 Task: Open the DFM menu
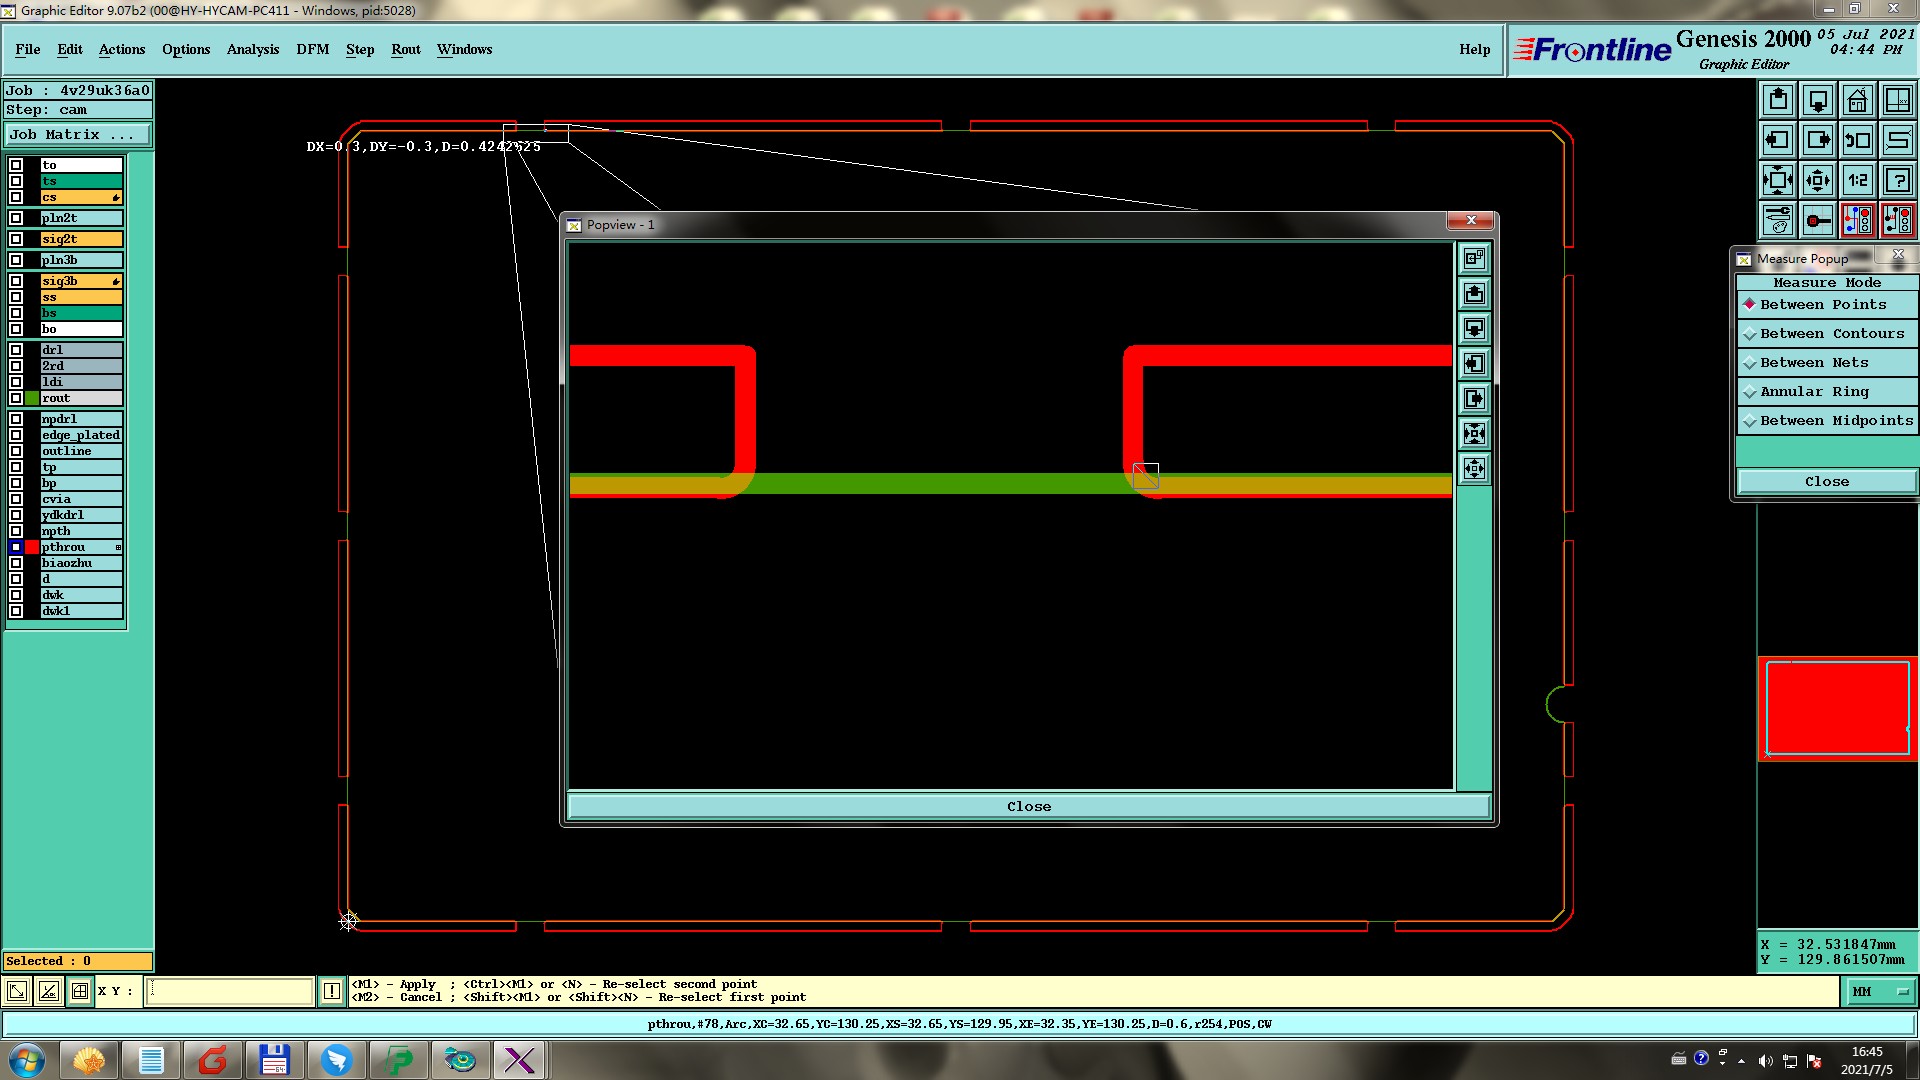pos(312,49)
